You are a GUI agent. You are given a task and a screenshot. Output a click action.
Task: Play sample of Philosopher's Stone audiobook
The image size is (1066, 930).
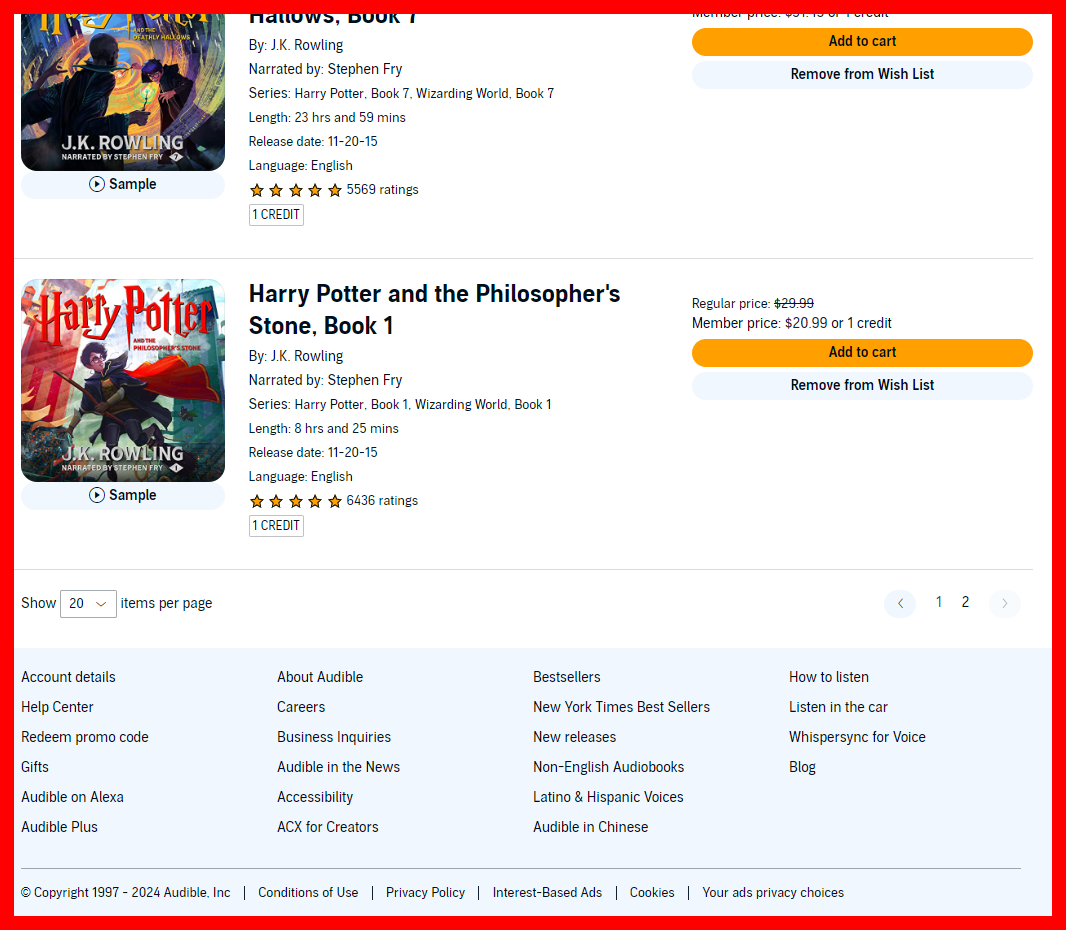click(x=122, y=495)
